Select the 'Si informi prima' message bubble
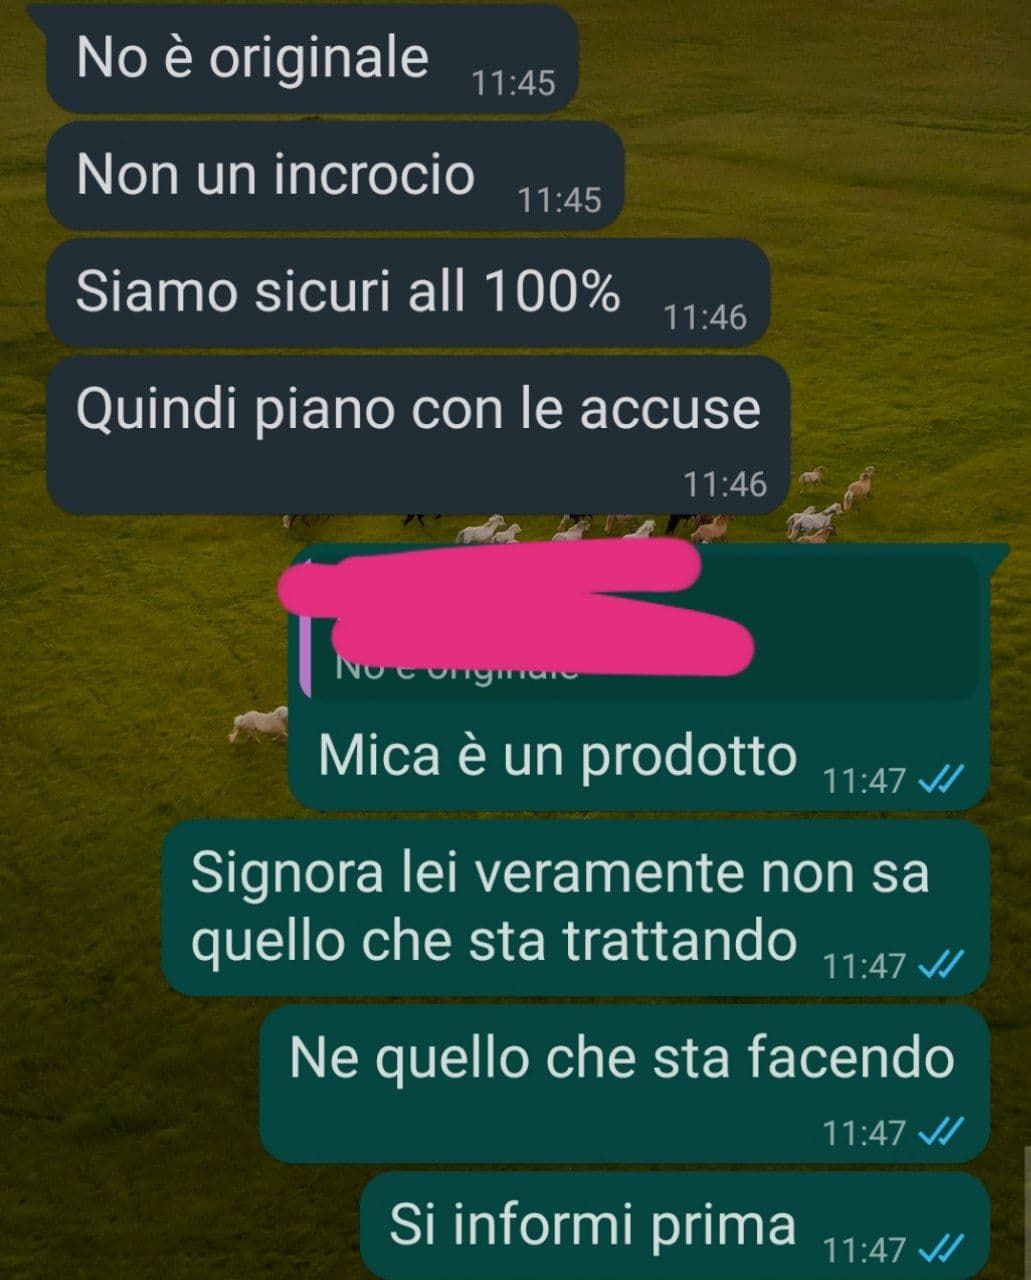 tap(675, 1227)
